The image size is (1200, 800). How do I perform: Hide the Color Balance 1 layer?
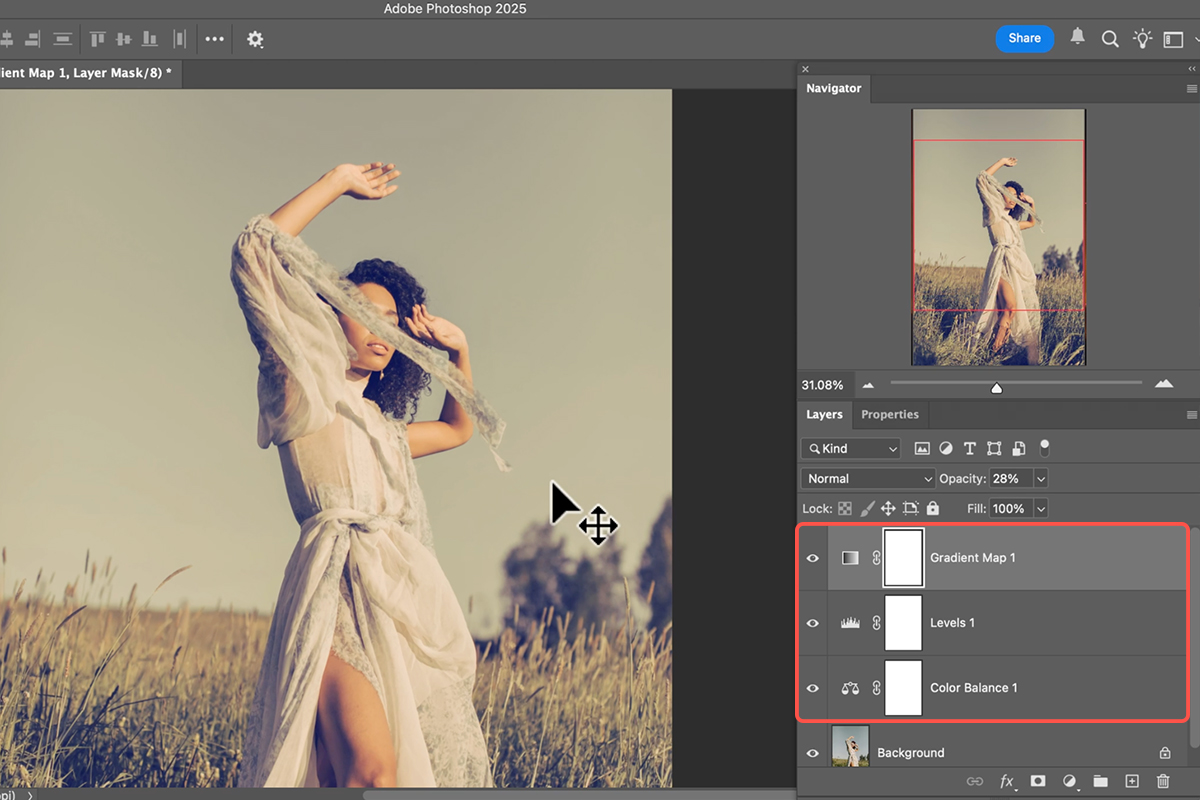click(813, 688)
